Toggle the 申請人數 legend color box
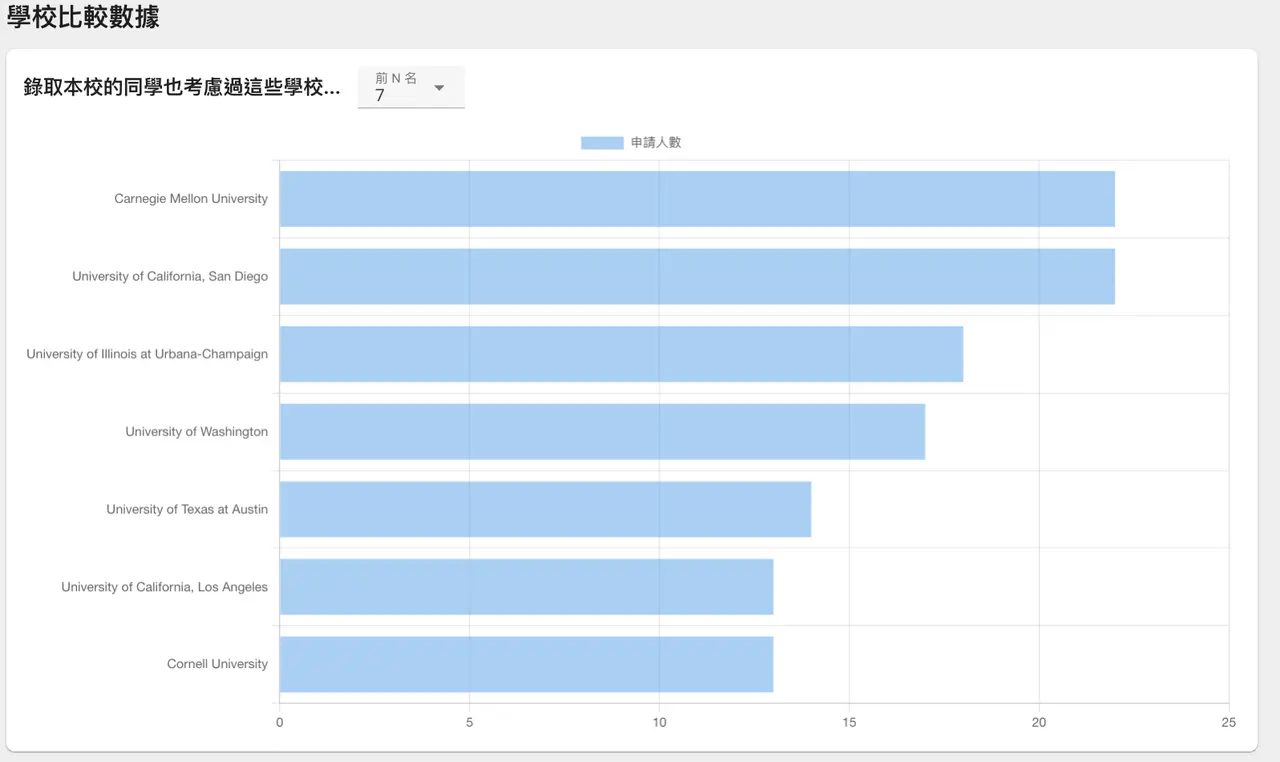Viewport: 1280px width, 762px height. pos(602,143)
